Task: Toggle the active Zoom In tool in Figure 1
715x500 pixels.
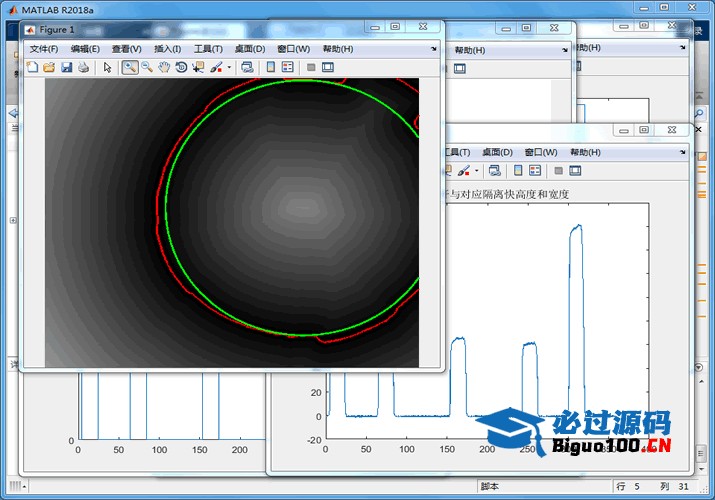Action: pos(130,67)
